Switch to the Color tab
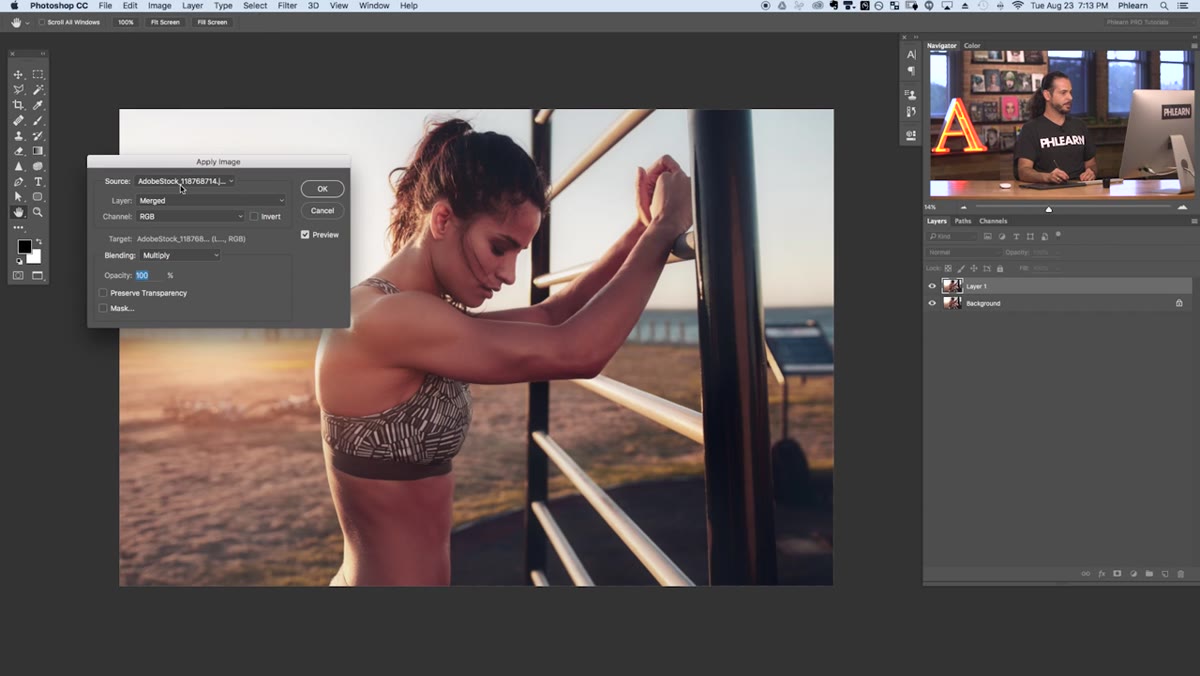Image resolution: width=1200 pixels, height=676 pixels. pos(972,46)
